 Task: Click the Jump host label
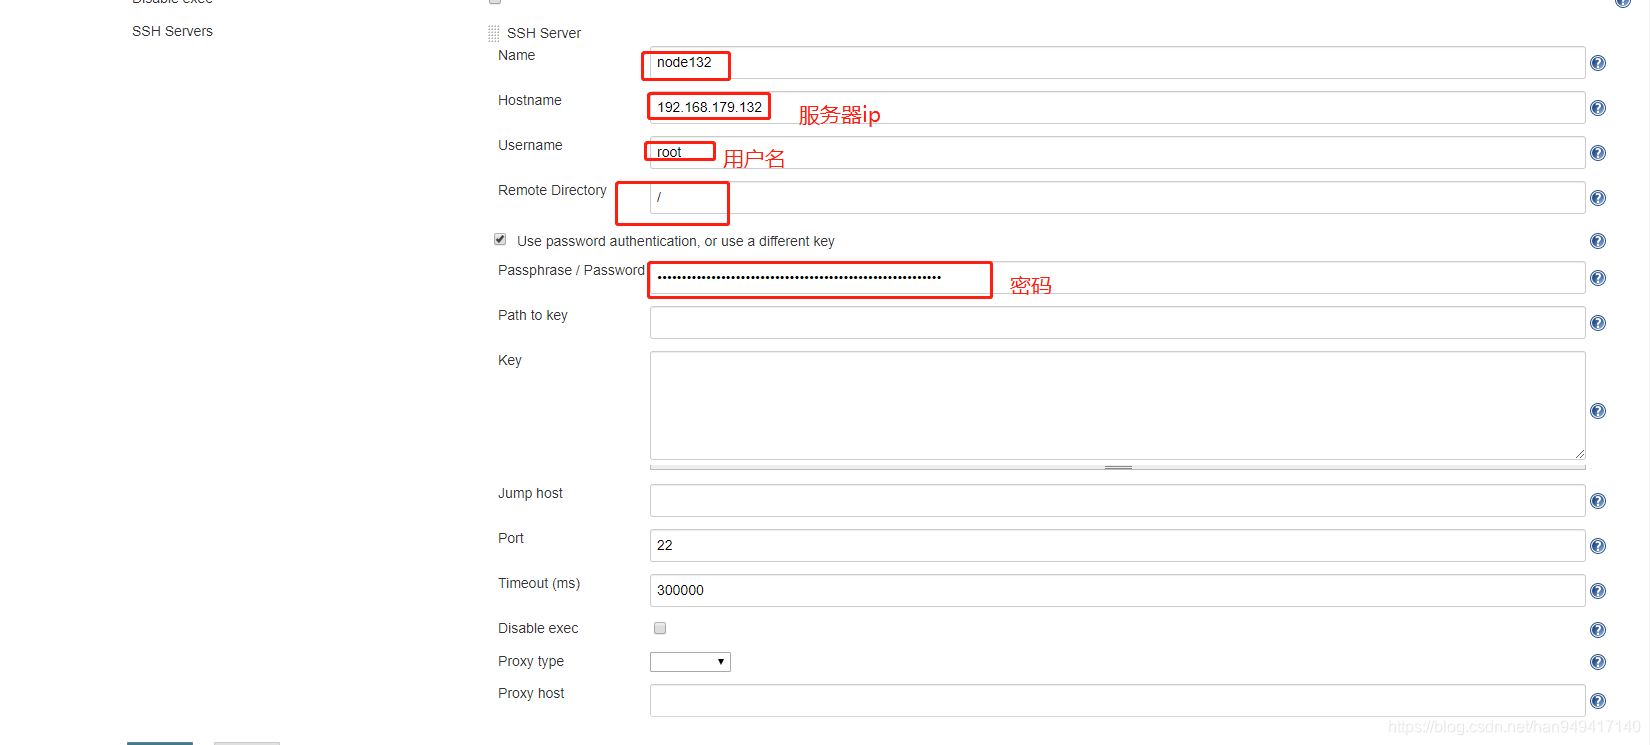[530, 493]
